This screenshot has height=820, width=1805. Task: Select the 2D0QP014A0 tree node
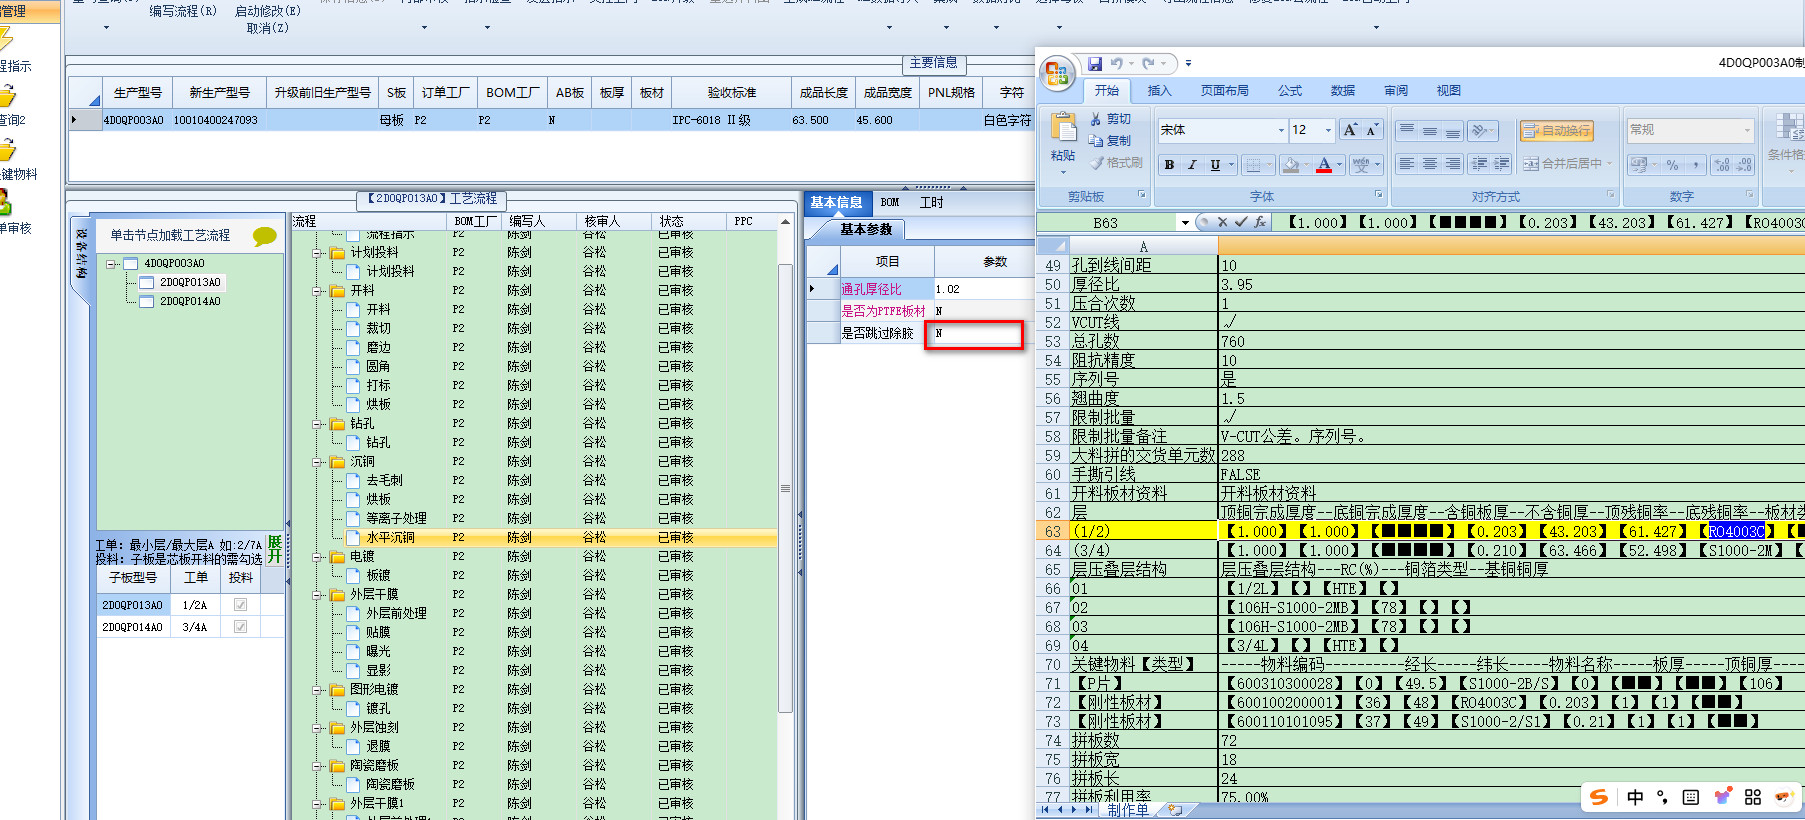pos(190,302)
